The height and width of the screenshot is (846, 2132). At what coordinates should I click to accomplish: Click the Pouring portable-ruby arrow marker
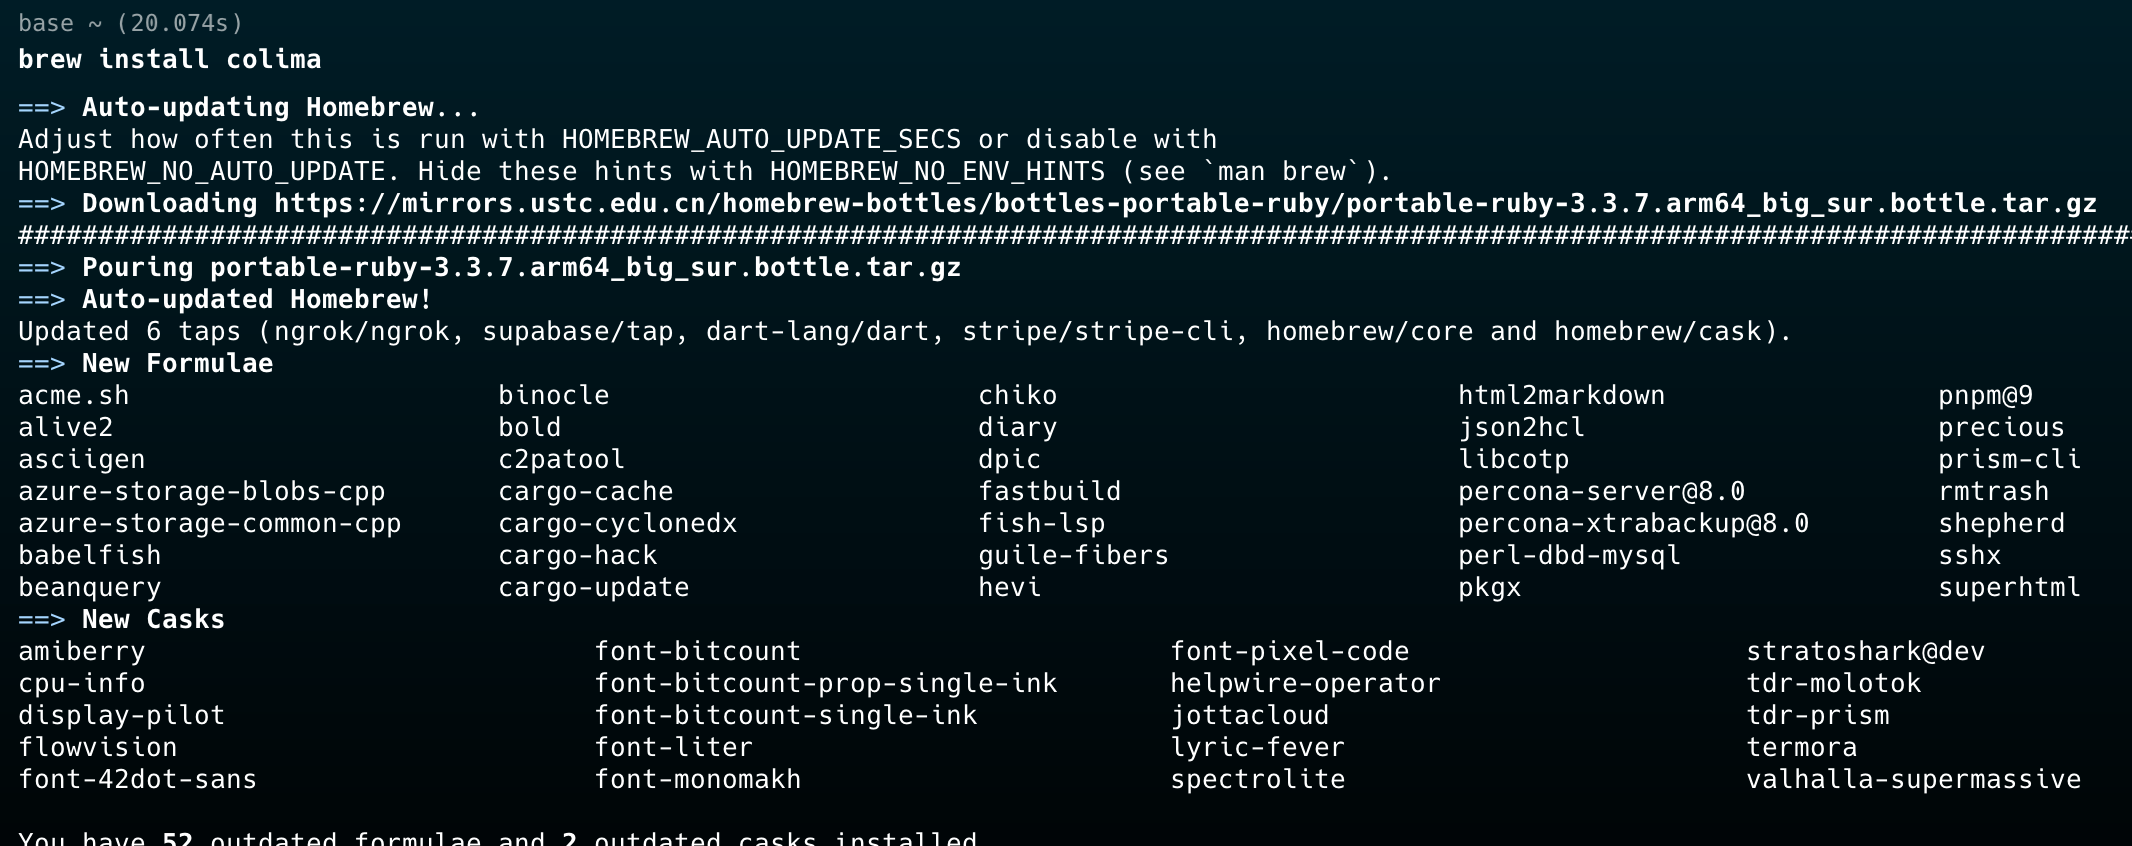tap(42, 267)
